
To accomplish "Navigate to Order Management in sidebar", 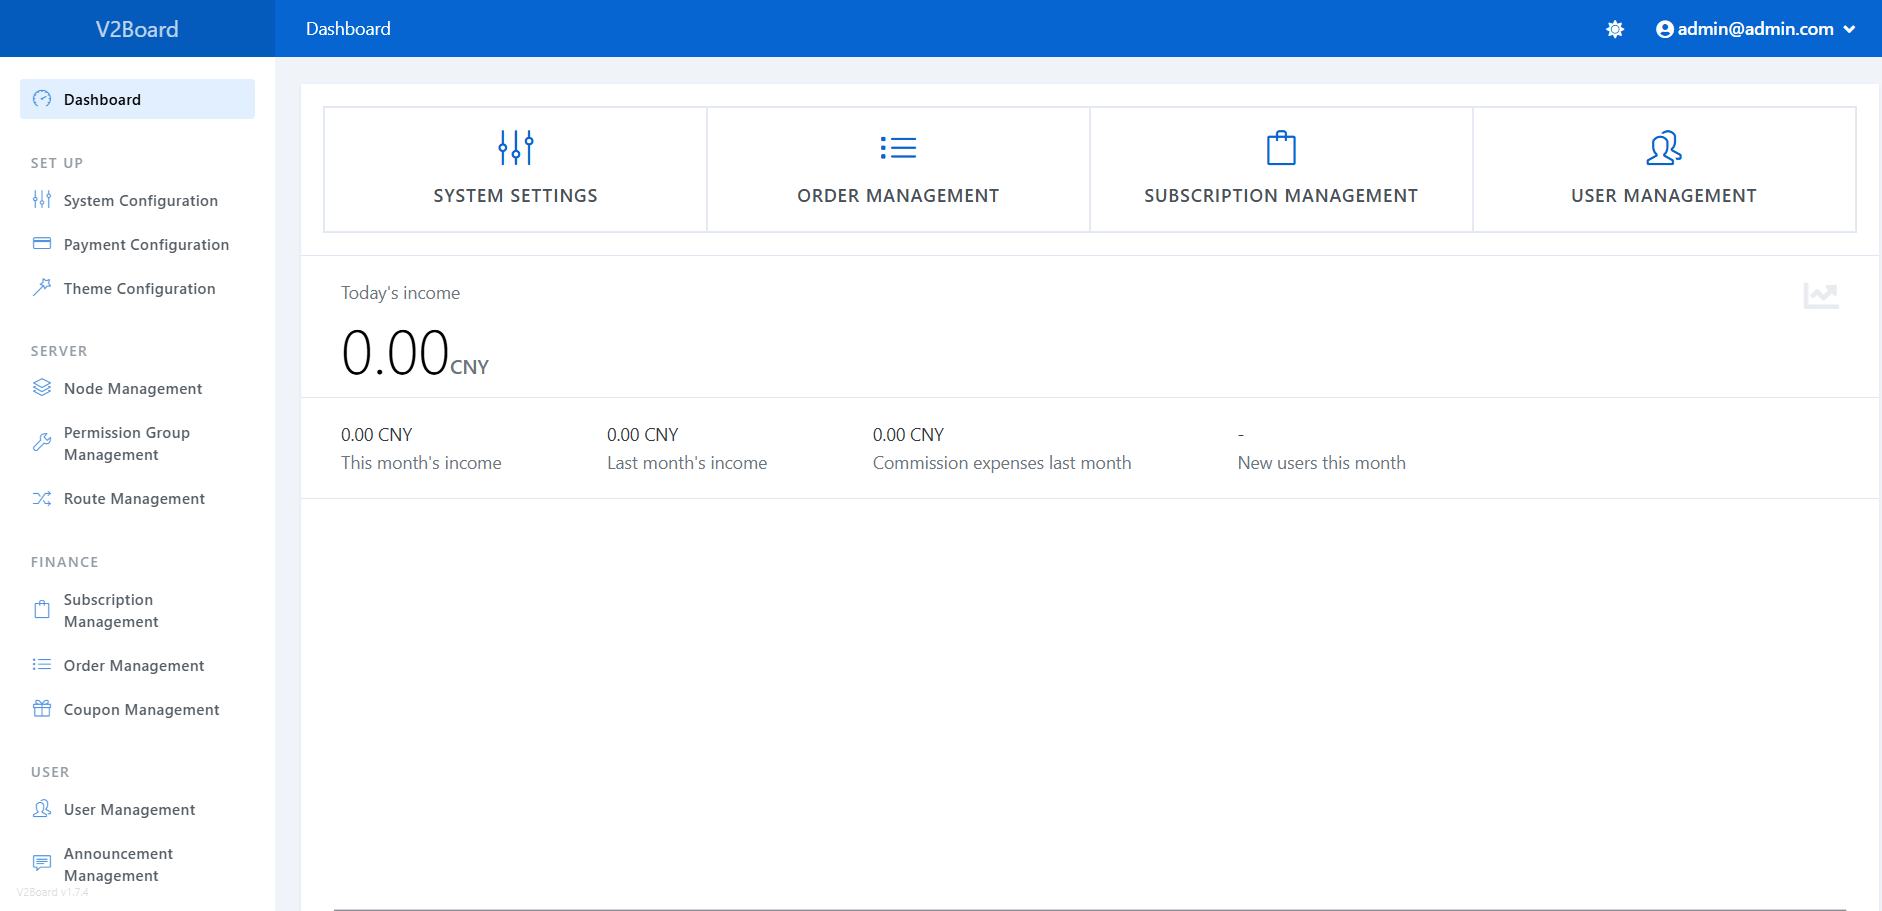I will click(x=133, y=666).
